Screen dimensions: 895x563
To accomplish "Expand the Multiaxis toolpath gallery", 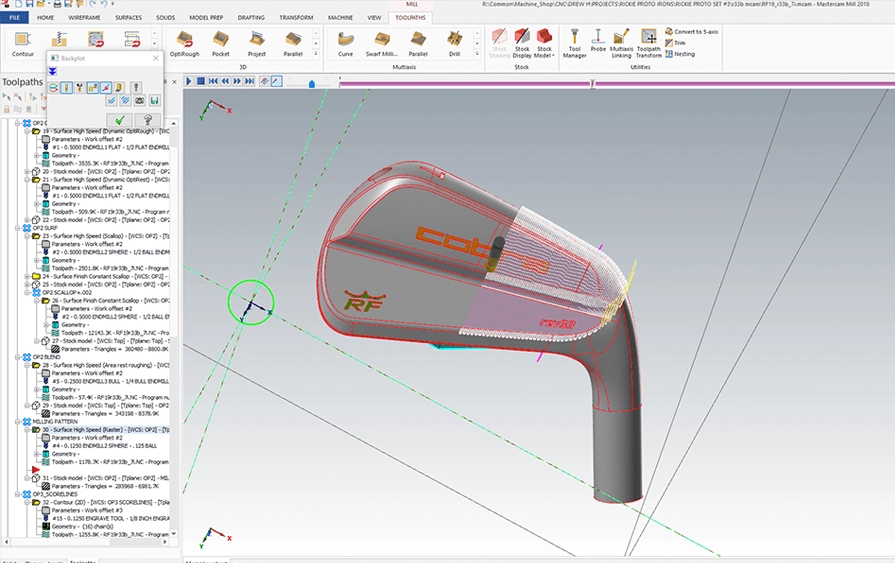I will pyautogui.click(x=477, y=54).
